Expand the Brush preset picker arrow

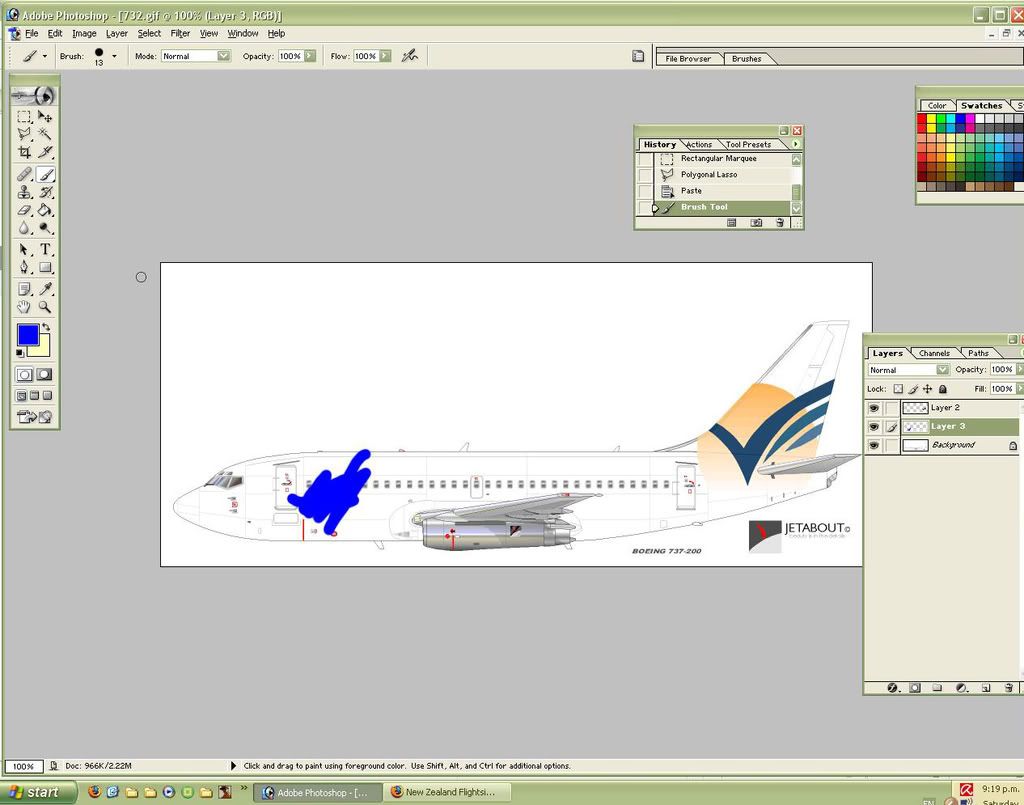click(114, 56)
